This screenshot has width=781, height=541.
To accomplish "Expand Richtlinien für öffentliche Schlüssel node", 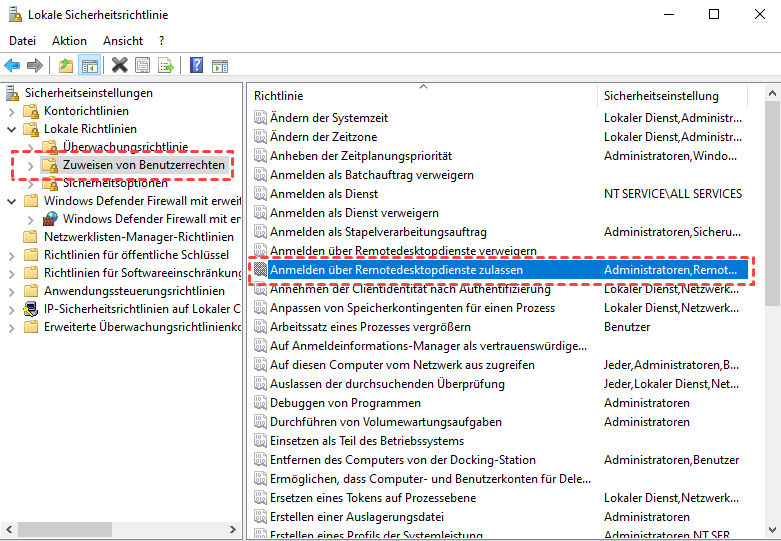I will point(11,255).
